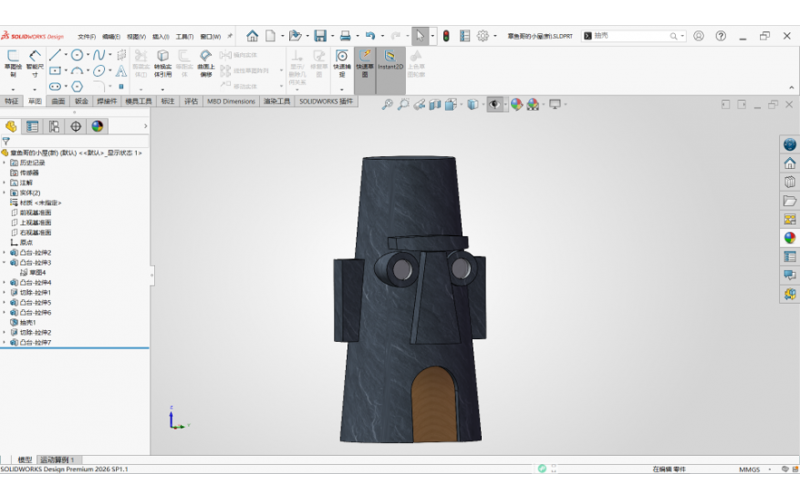This screenshot has height=500, width=800.
Task: Click the Options gear icon
Action: coord(483,36)
